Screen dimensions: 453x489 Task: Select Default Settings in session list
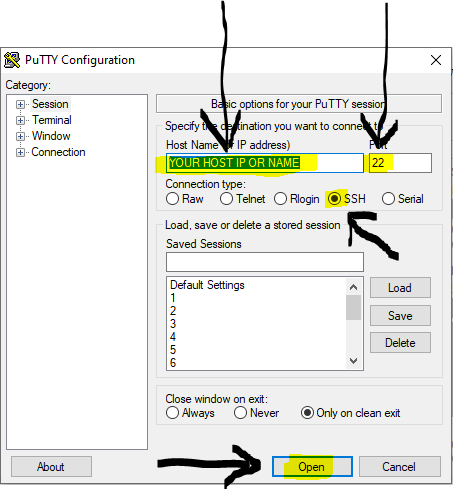[x=207, y=285]
